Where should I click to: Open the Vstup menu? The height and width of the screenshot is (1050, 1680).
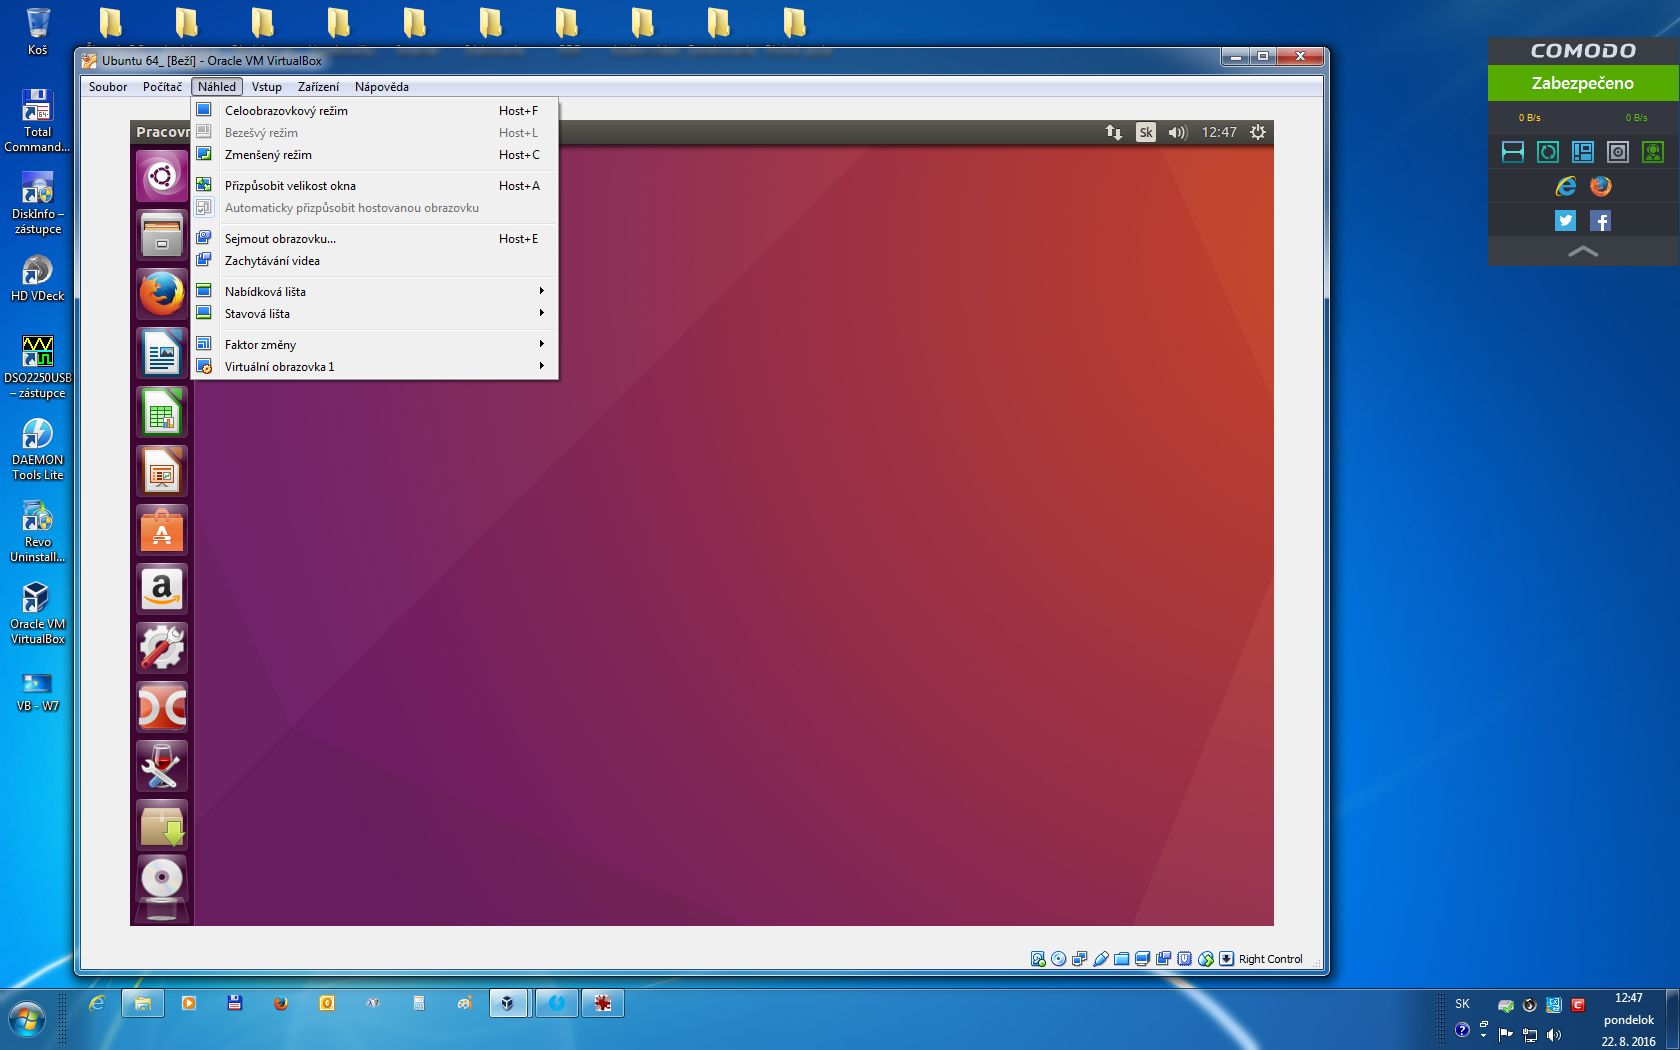(267, 87)
